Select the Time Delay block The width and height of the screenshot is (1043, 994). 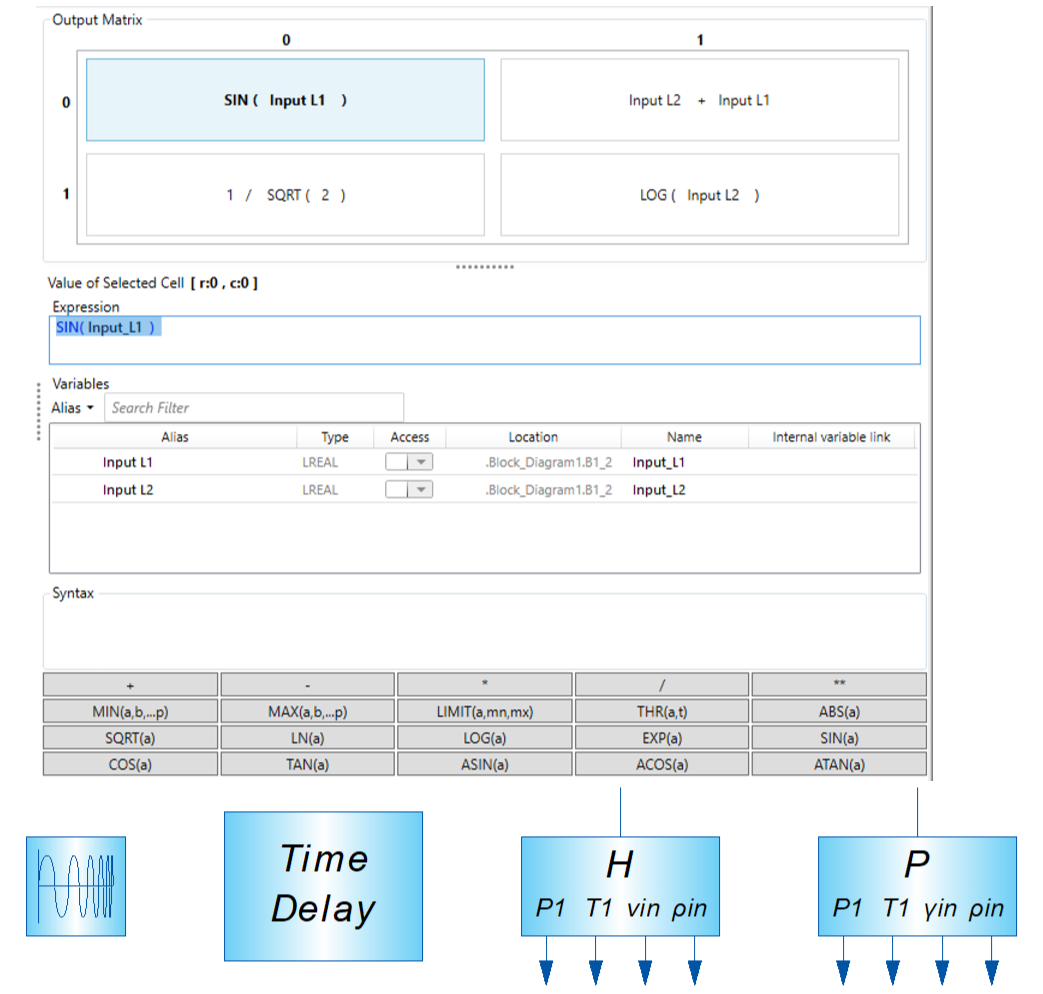[323, 885]
